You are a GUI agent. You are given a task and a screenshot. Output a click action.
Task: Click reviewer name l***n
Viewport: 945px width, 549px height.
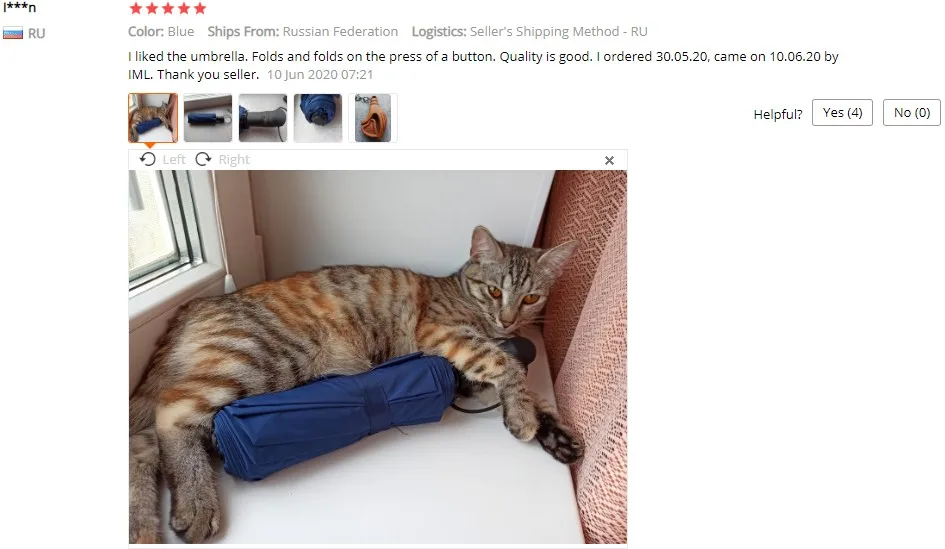click(x=20, y=8)
